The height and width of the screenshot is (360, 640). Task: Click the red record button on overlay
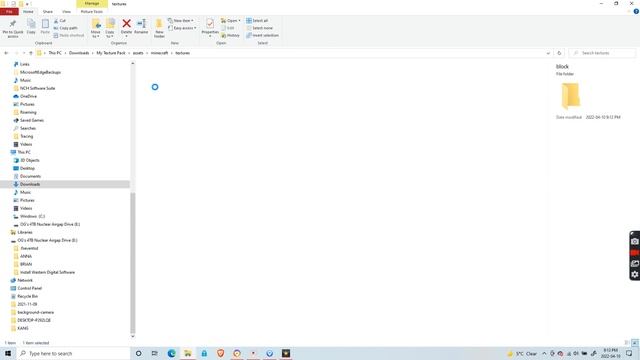point(635,253)
